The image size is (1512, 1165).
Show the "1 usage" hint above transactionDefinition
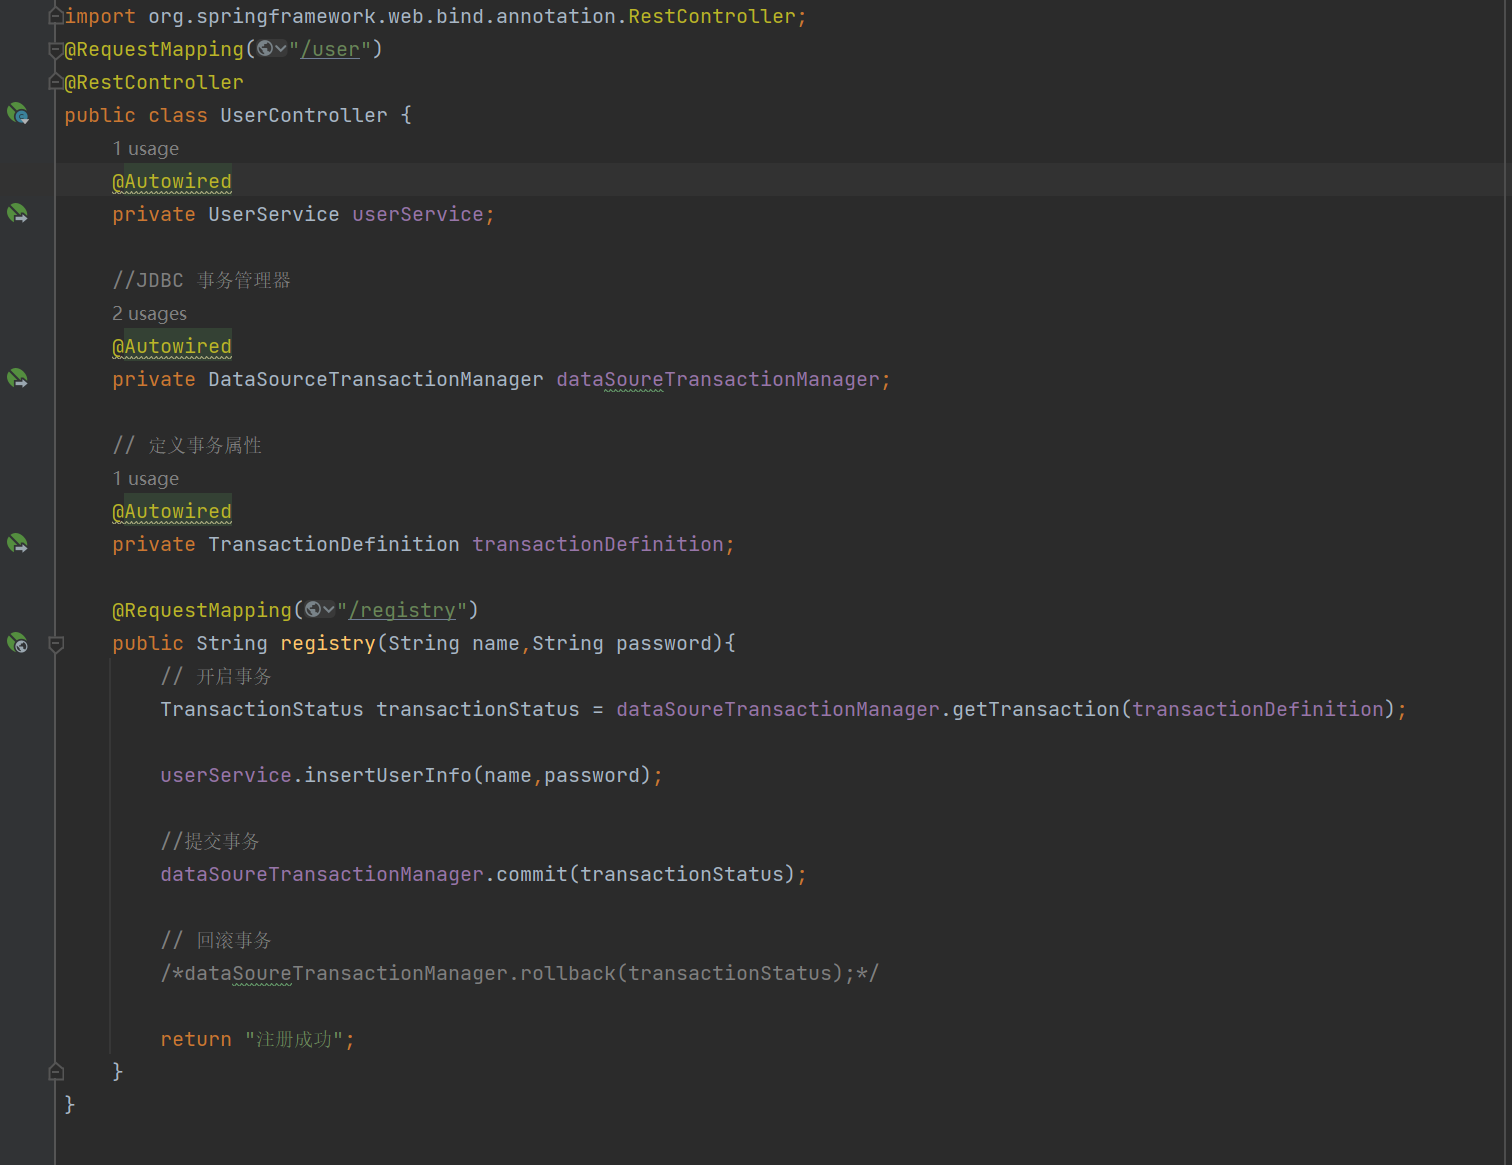click(x=146, y=478)
